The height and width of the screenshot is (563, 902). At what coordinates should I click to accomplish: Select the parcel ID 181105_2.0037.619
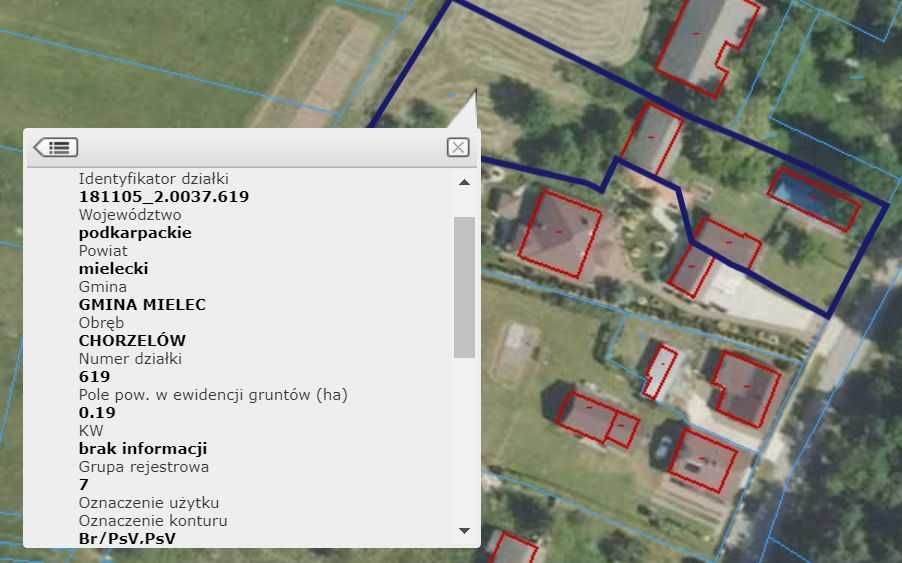pyautogui.click(x=163, y=197)
